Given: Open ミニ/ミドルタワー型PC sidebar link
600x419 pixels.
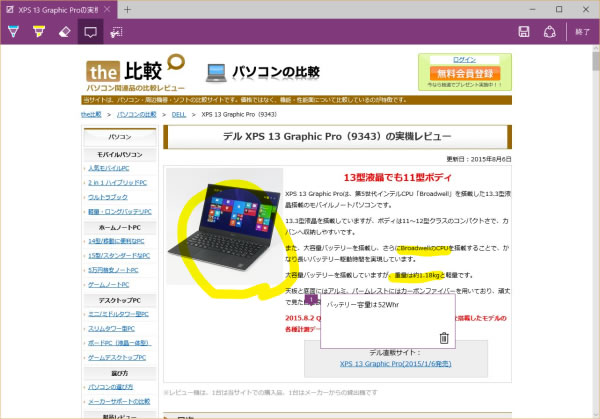Looking at the screenshot, I should (118, 314).
